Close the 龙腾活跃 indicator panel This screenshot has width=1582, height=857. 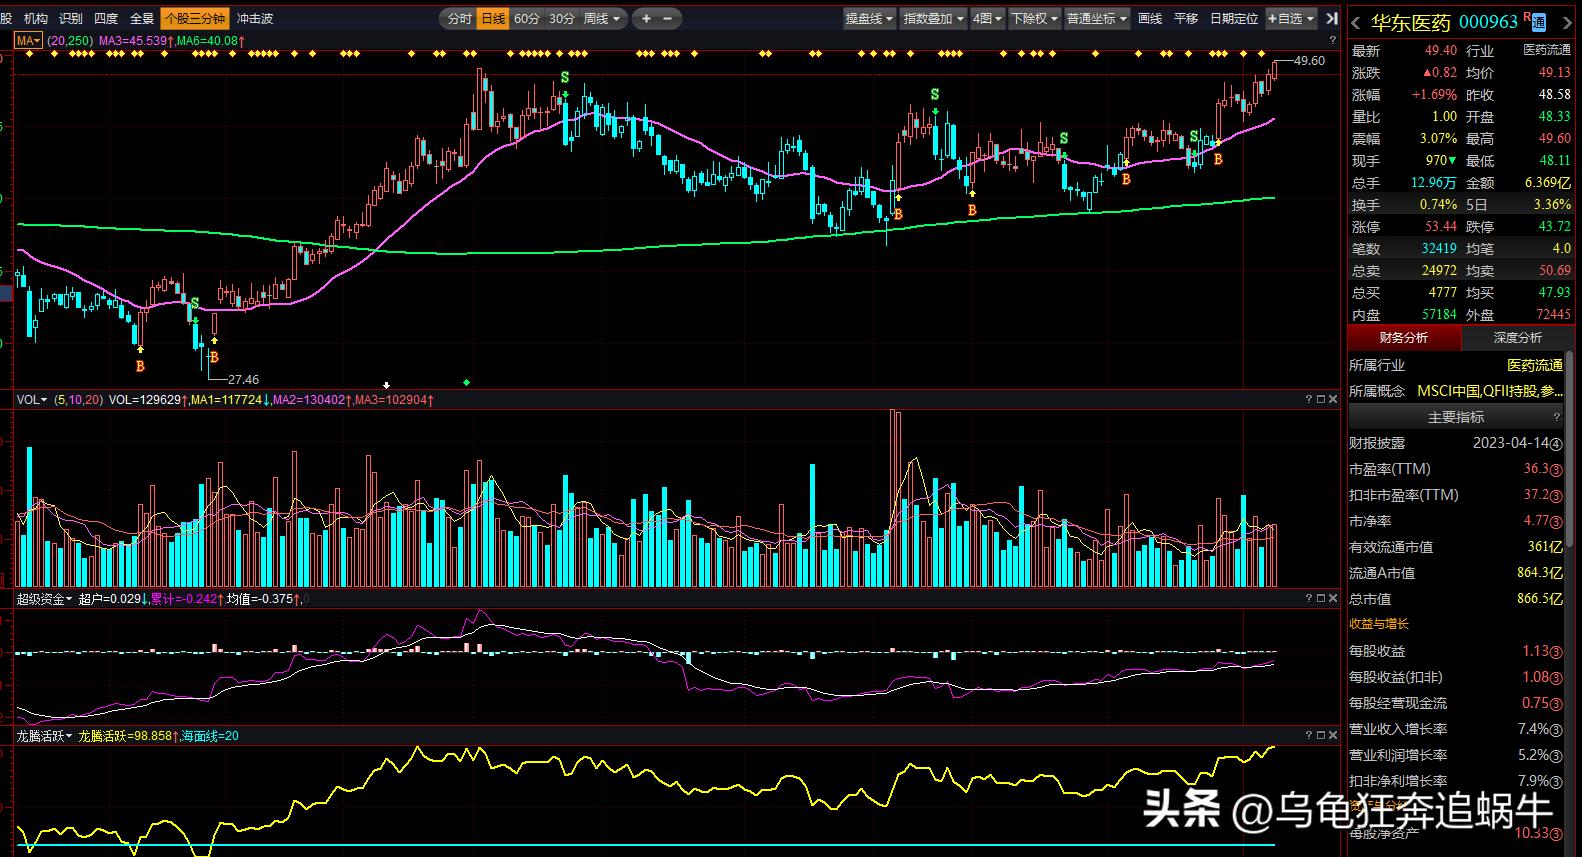point(1332,735)
